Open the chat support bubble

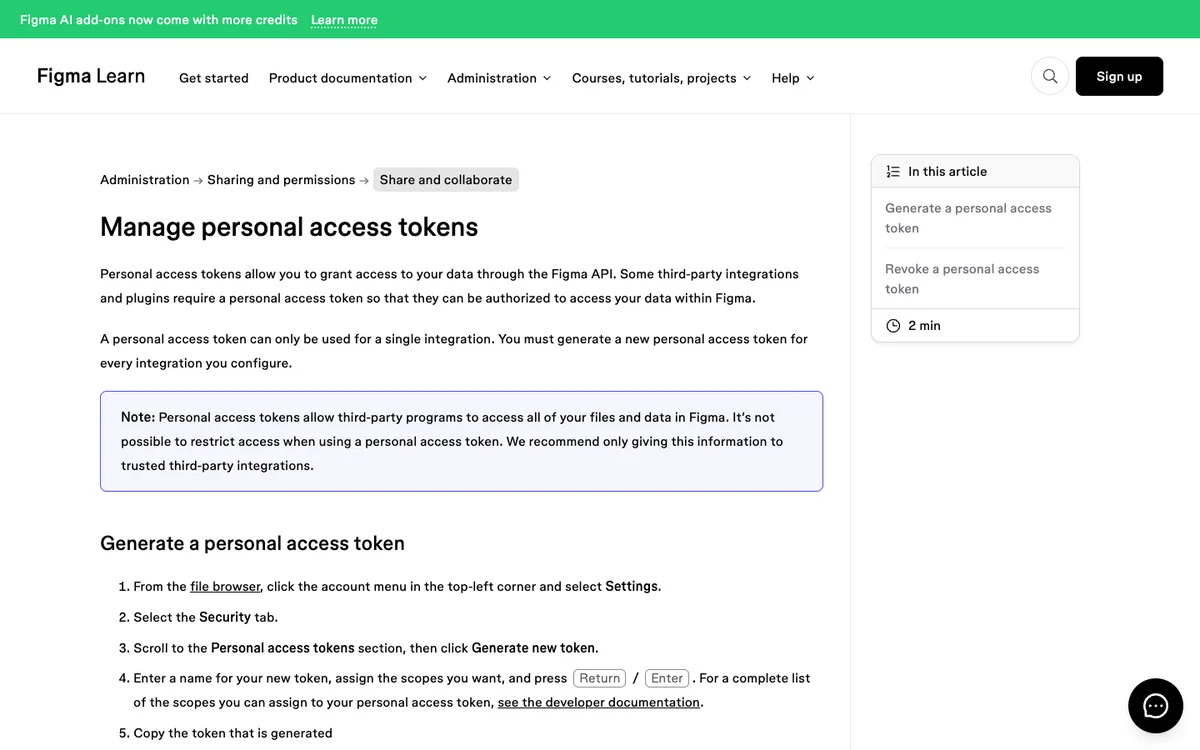[x=1155, y=706]
